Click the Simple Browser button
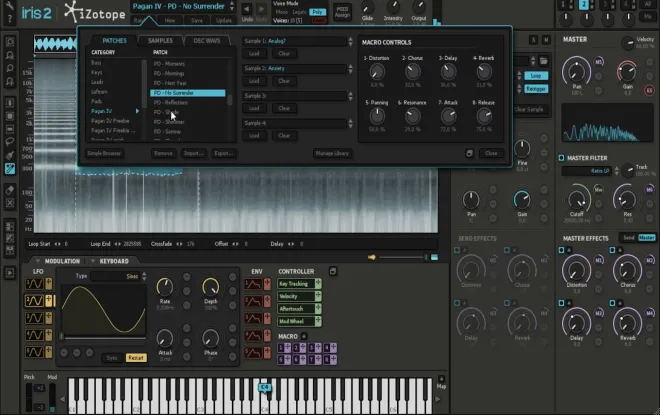 [x=104, y=153]
